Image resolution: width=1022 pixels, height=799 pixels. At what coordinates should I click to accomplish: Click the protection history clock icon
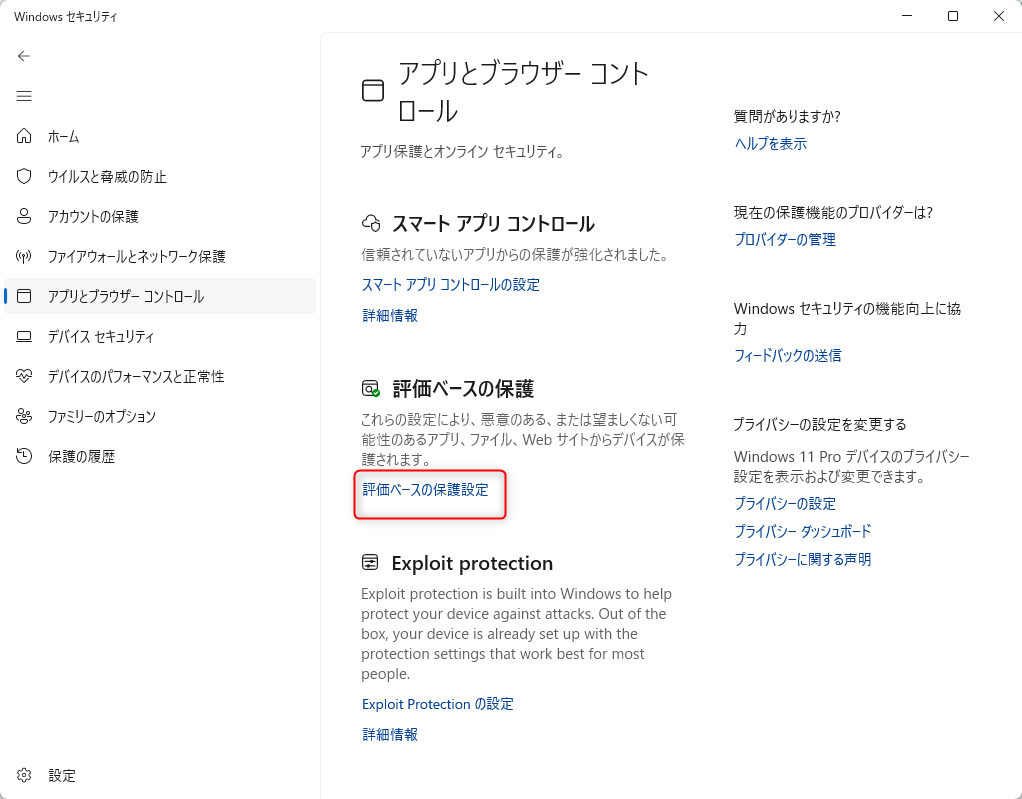coord(25,456)
